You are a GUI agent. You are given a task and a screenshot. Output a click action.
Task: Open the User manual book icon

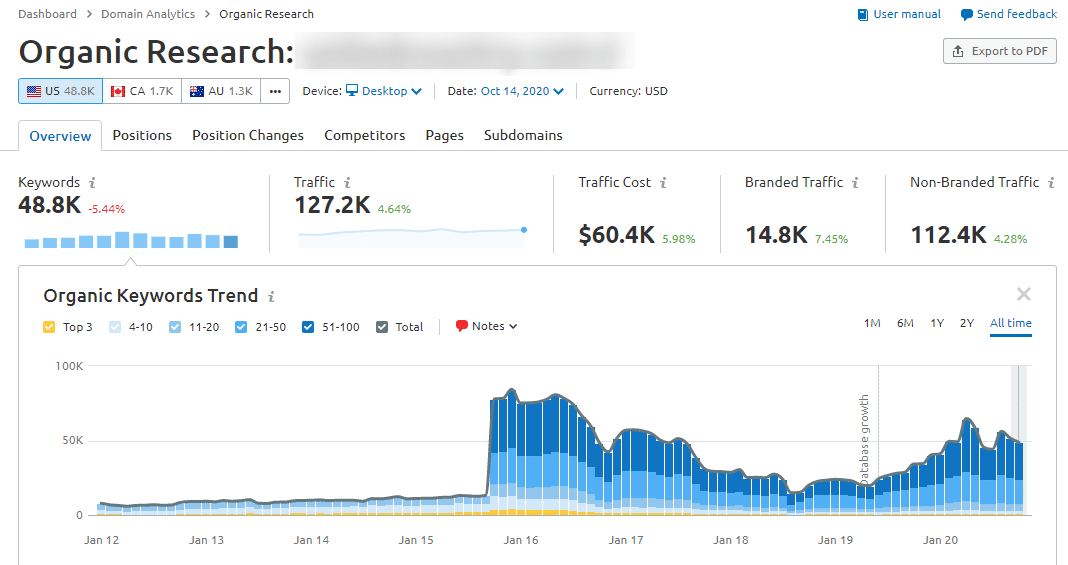pos(863,14)
